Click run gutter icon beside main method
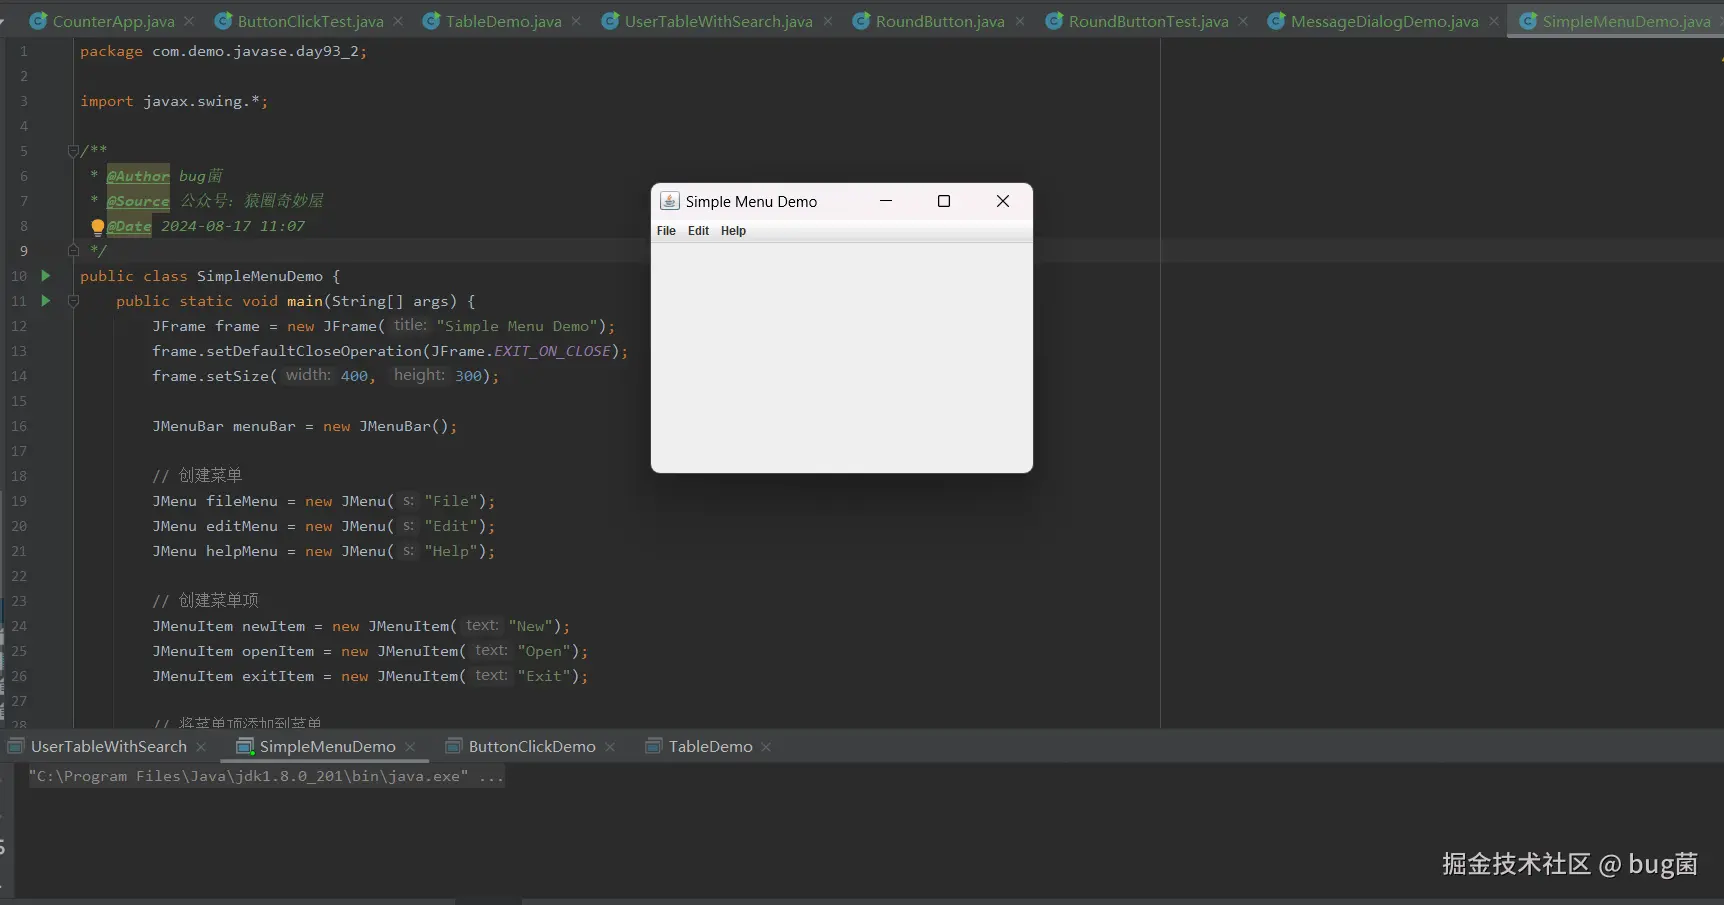 [x=45, y=300]
